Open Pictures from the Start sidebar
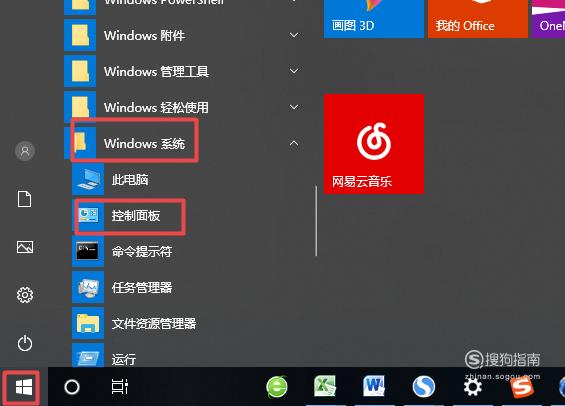The image size is (565, 406). click(x=25, y=247)
